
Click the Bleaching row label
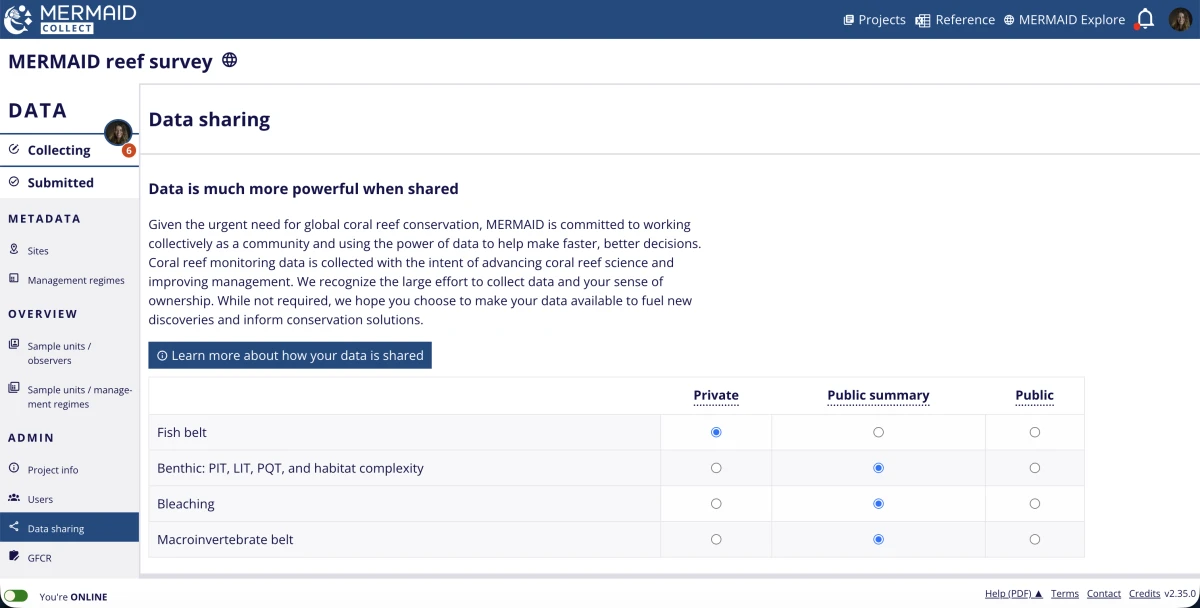(x=186, y=504)
